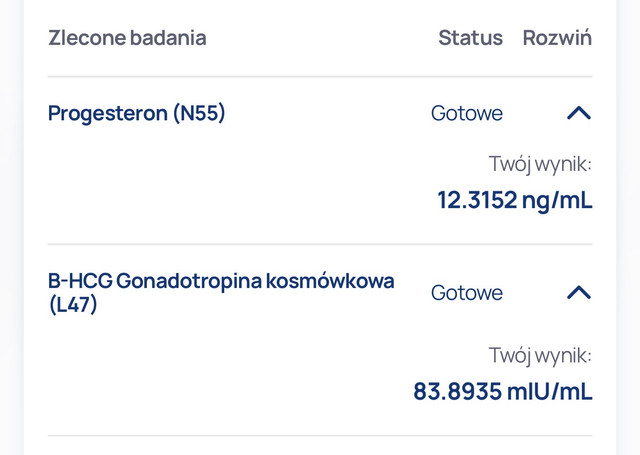Image resolution: width=640 pixels, height=455 pixels.
Task: Collapse the Progesteron (N55) result chevron
Action: (579, 113)
